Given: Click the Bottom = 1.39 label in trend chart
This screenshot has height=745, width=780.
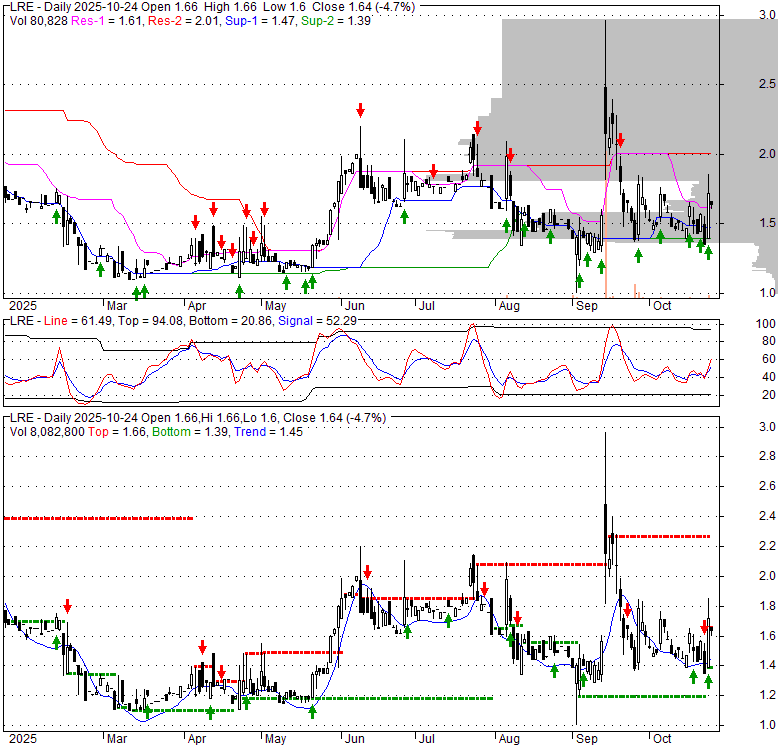Looking at the screenshot, I should pos(191,432).
